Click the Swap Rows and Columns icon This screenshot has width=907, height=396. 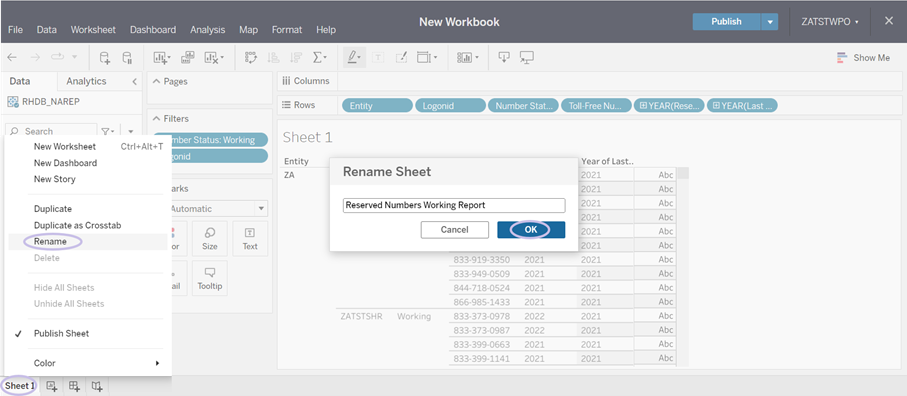pyautogui.click(x=250, y=57)
